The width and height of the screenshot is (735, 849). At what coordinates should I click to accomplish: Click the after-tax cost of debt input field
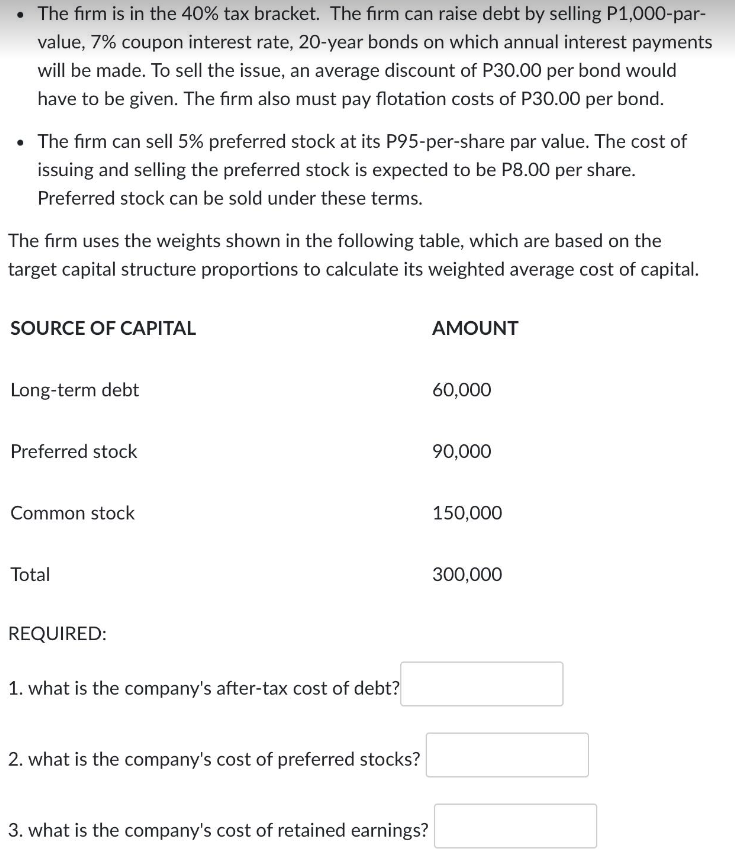(481, 683)
